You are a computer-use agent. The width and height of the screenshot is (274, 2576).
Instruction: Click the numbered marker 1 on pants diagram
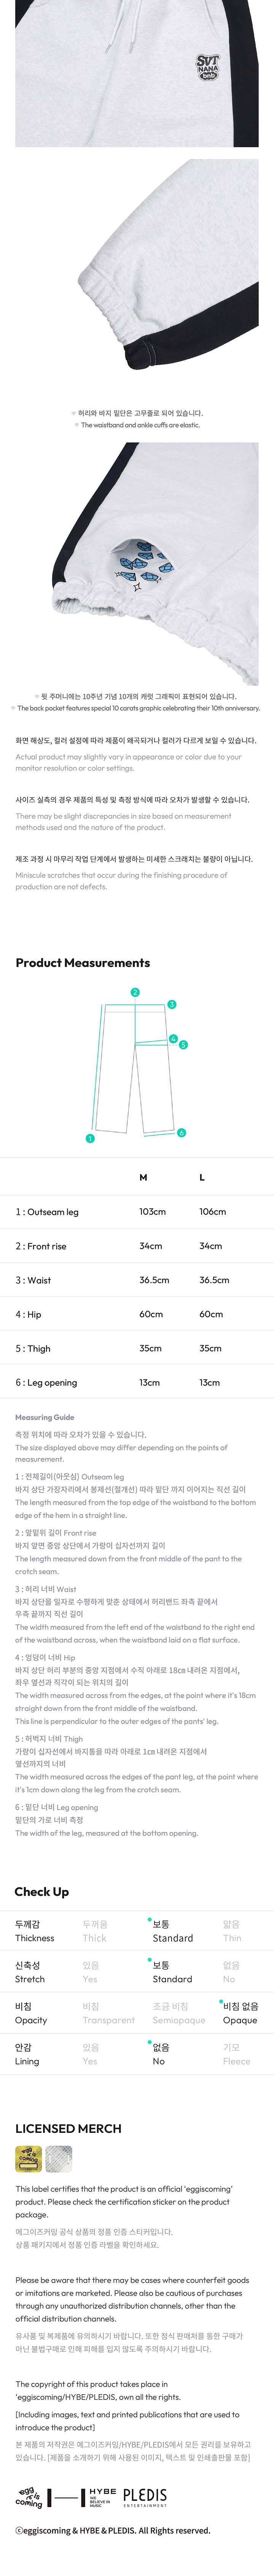click(90, 1138)
